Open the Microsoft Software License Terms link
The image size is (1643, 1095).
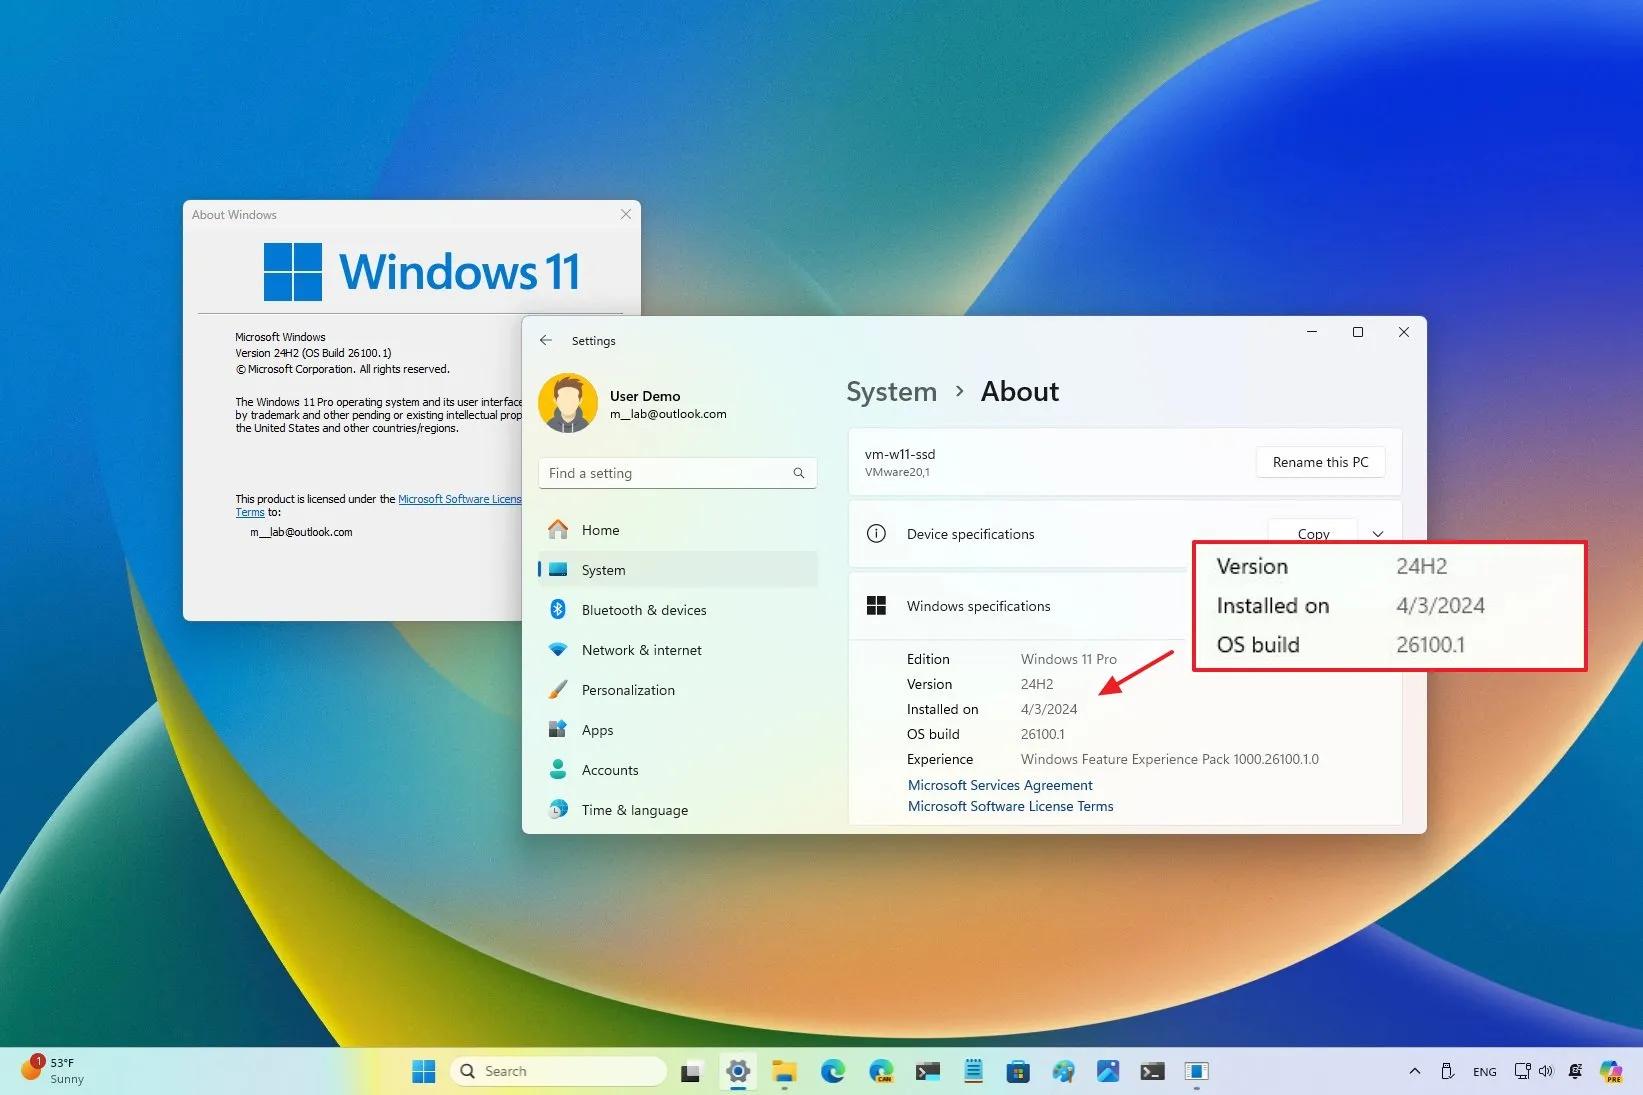pos(1009,806)
